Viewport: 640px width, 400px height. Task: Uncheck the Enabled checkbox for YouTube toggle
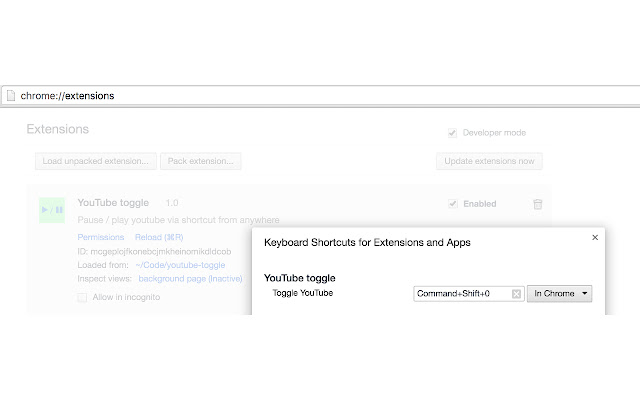453,204
